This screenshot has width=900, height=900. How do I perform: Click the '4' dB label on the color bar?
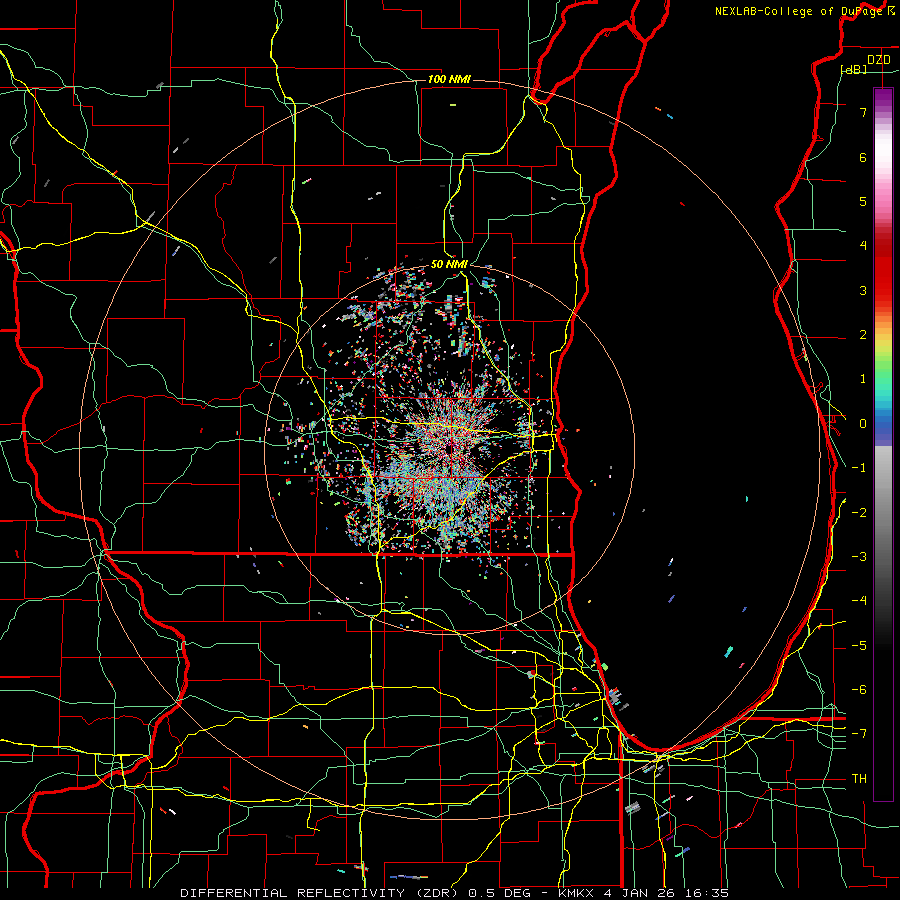point(863,246)
